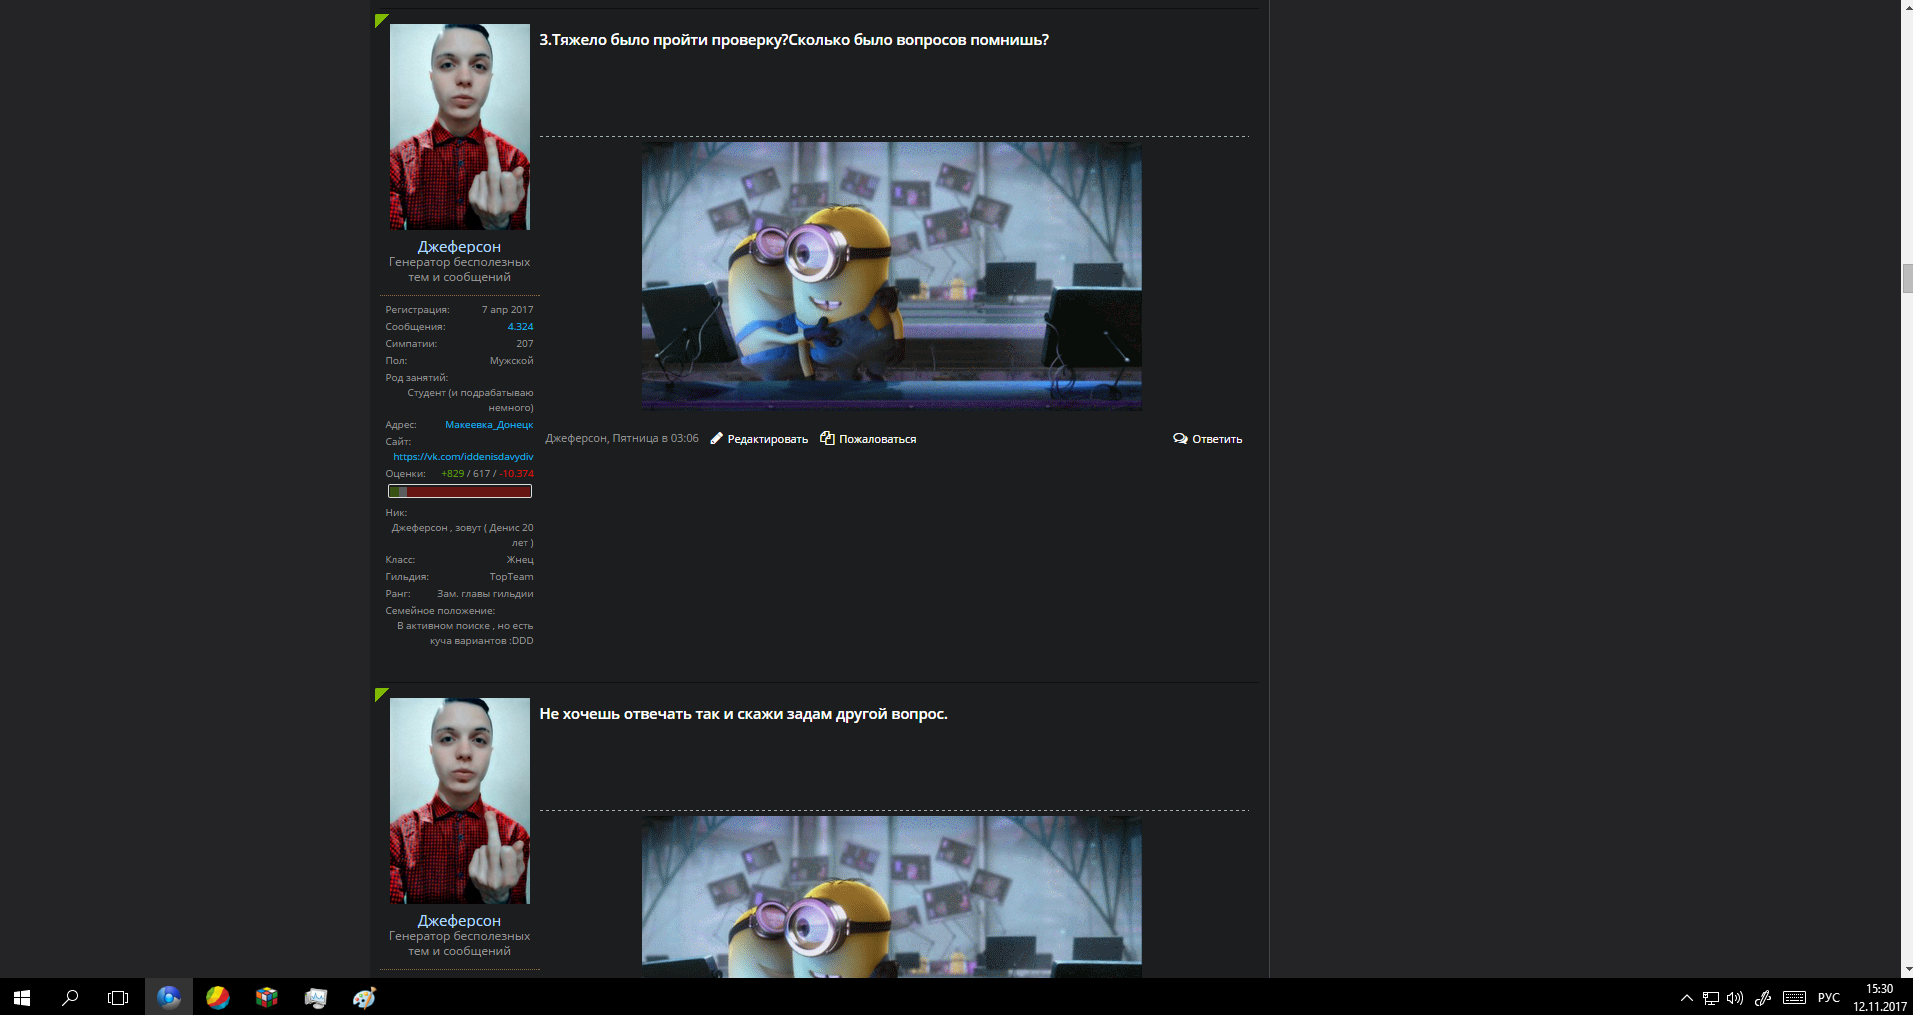The width and height of the screenshot is (1913, 1015).
Task: Open the touch keyboard tray icon
Action: pyautogui.click(x=1794, y=998)
